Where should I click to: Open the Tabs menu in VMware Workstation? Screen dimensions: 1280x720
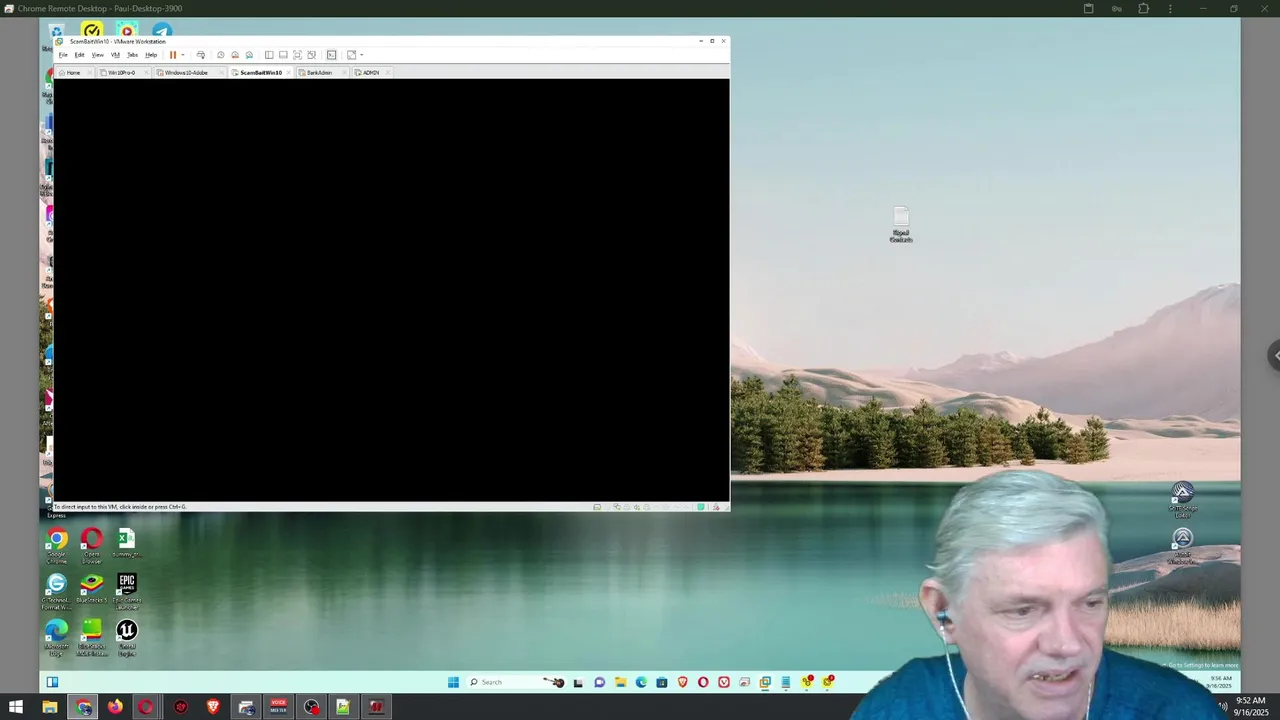132,55
